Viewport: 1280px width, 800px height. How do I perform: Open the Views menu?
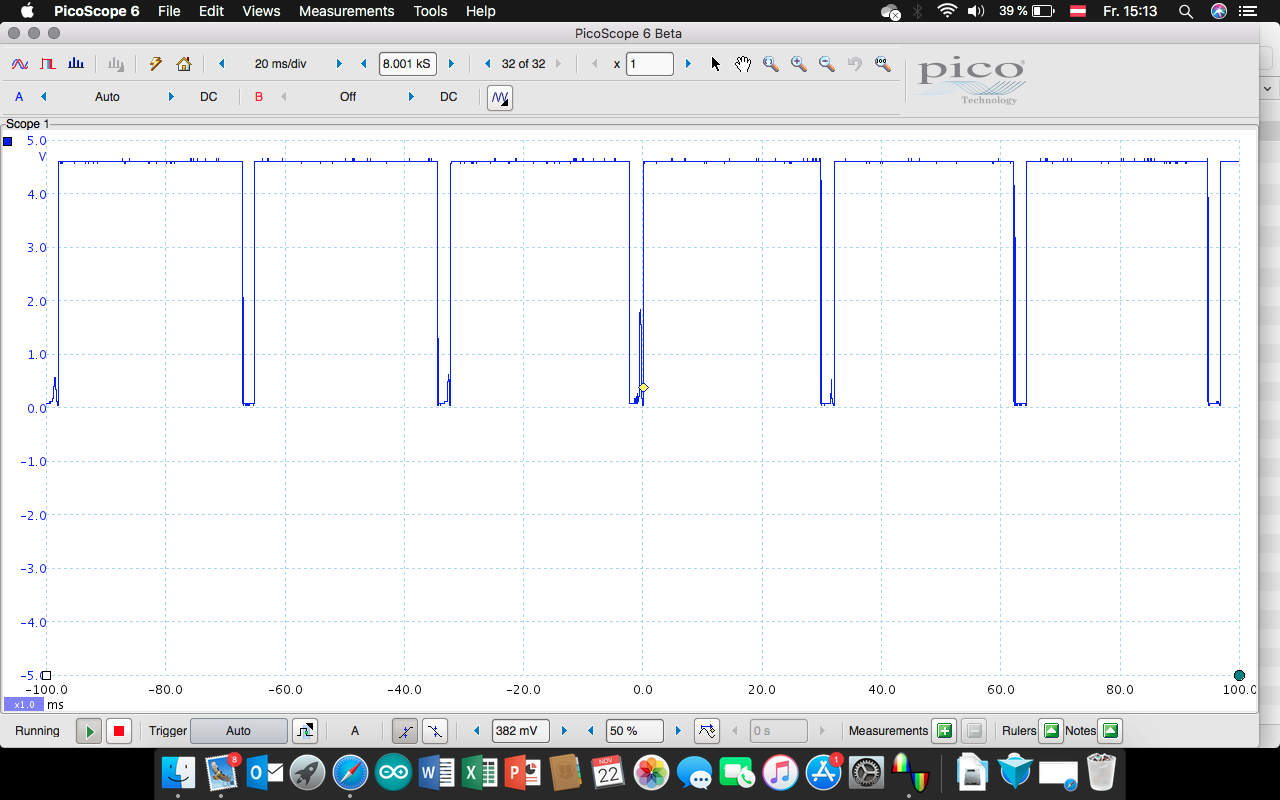(x=261, y=11)
